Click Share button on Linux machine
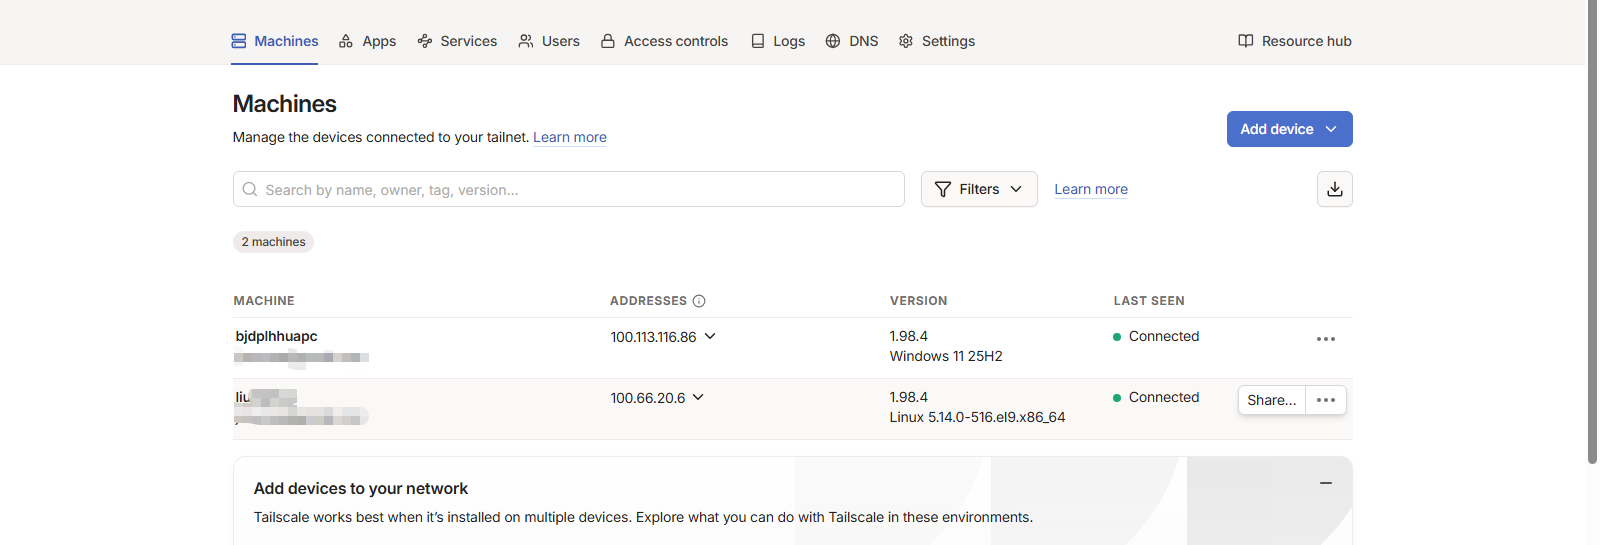1600x545 pixels. pos(1272,400)
